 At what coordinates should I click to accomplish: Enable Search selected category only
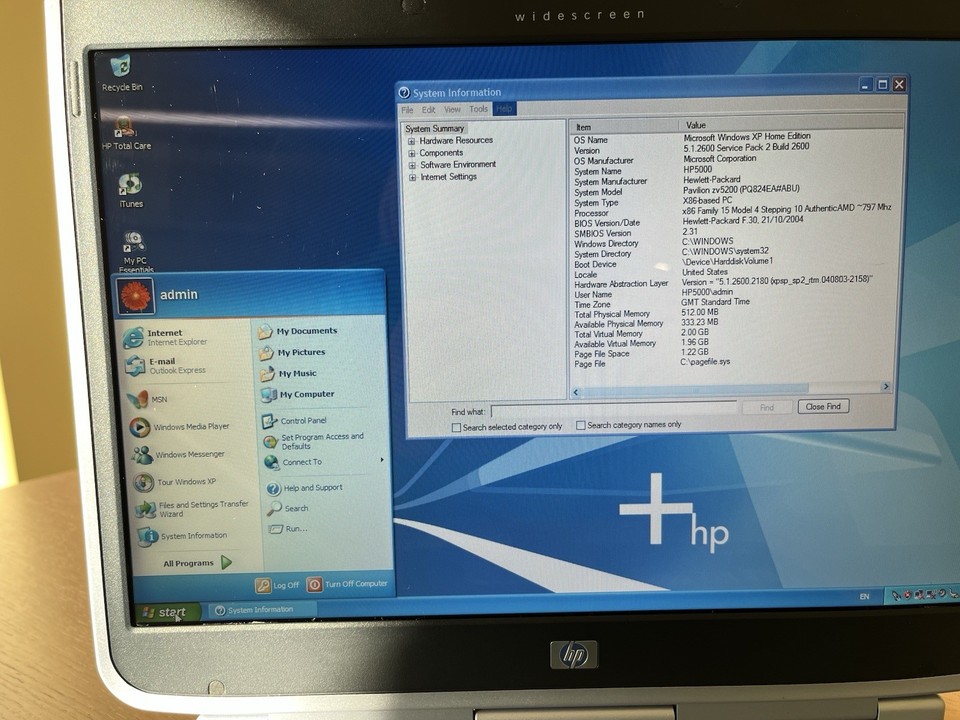click(456, 425)
